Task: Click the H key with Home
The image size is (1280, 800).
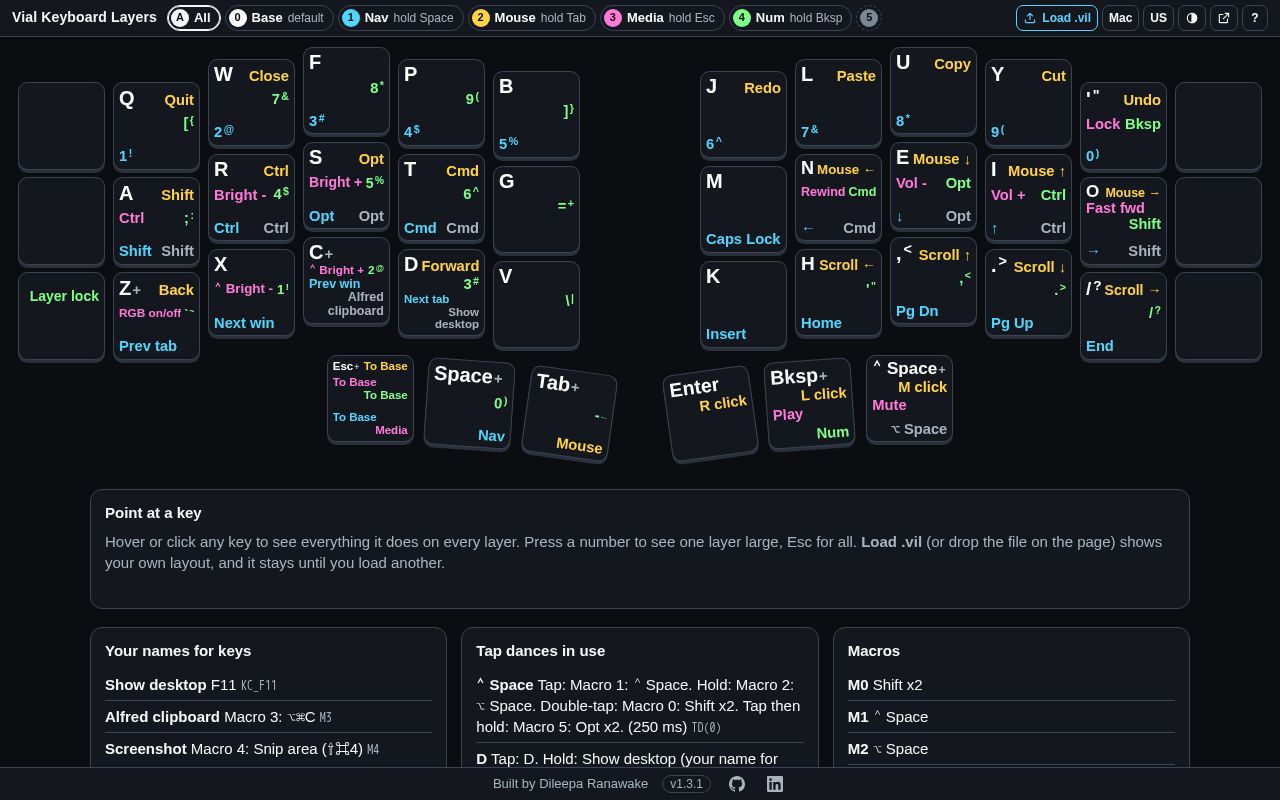Action: pyautogui.click(x=838, y=293)
